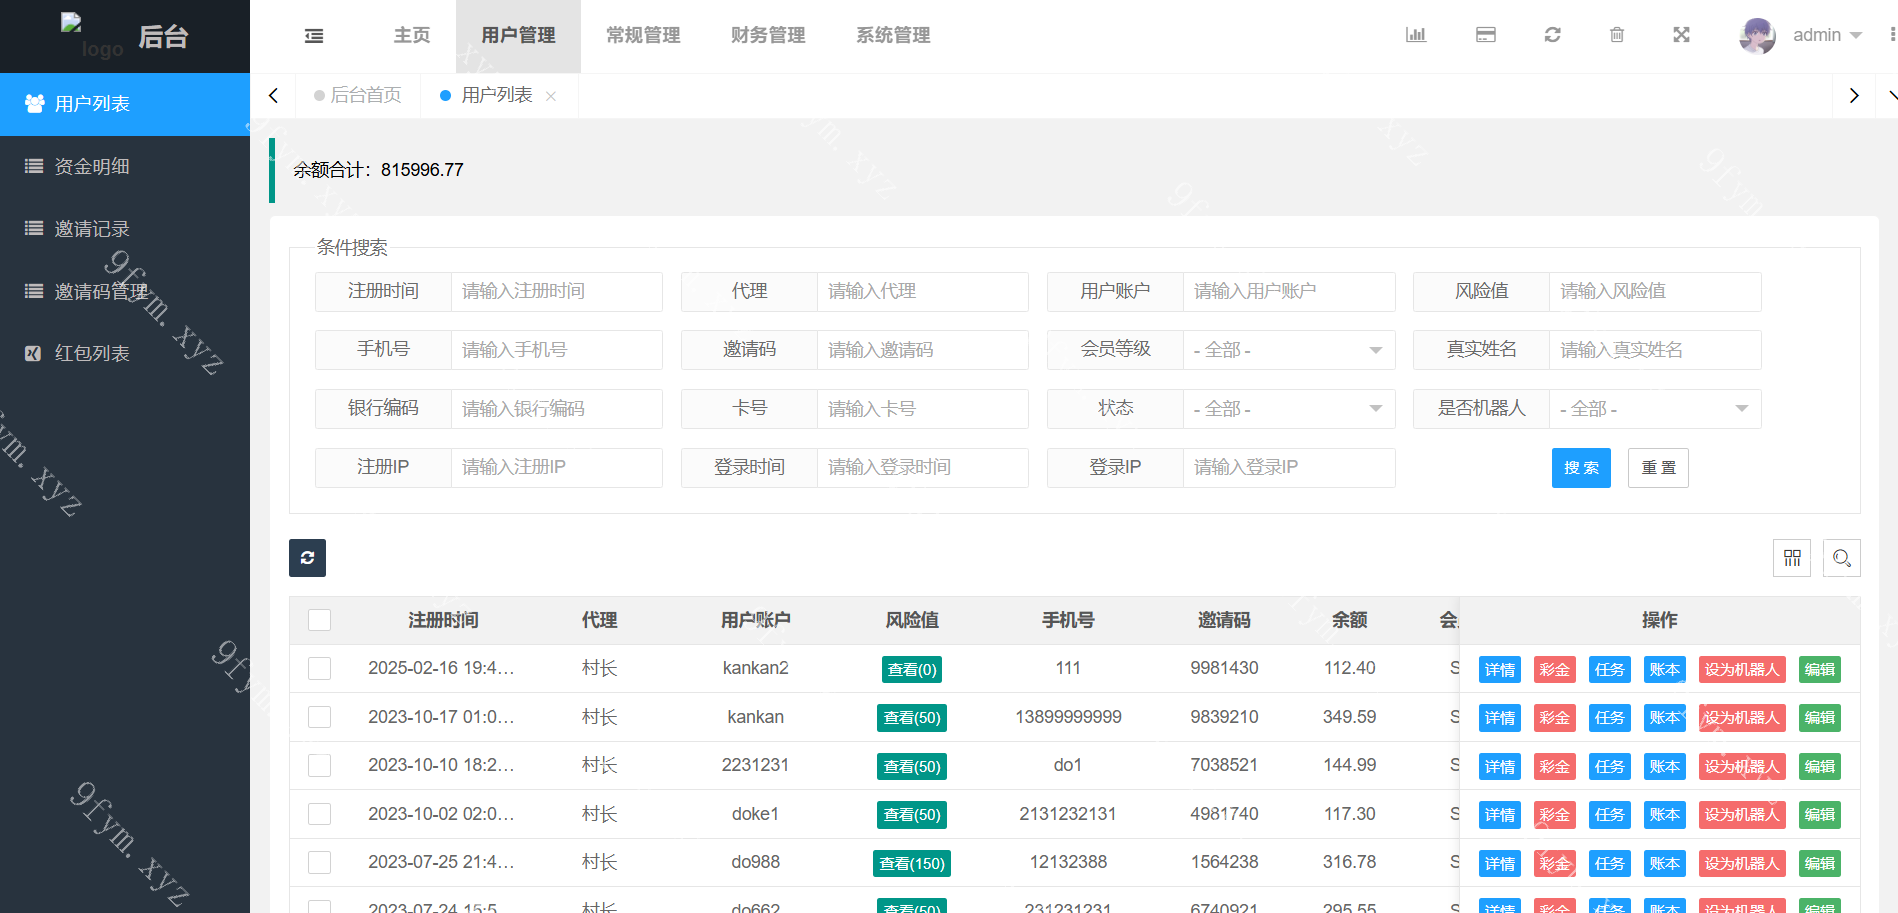This screenshot has width=1898, height=913.
Task: Open the admin user dropdown
Action: [x=1827, y=35]
